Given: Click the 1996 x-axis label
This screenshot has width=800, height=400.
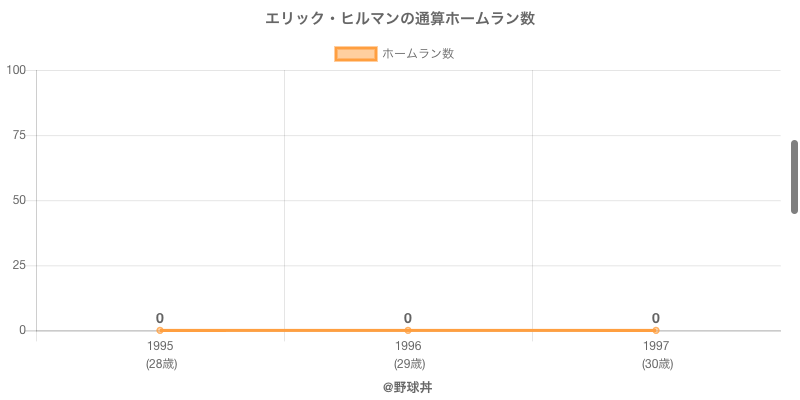Looking at the screenshot, I should coord(408,346).
